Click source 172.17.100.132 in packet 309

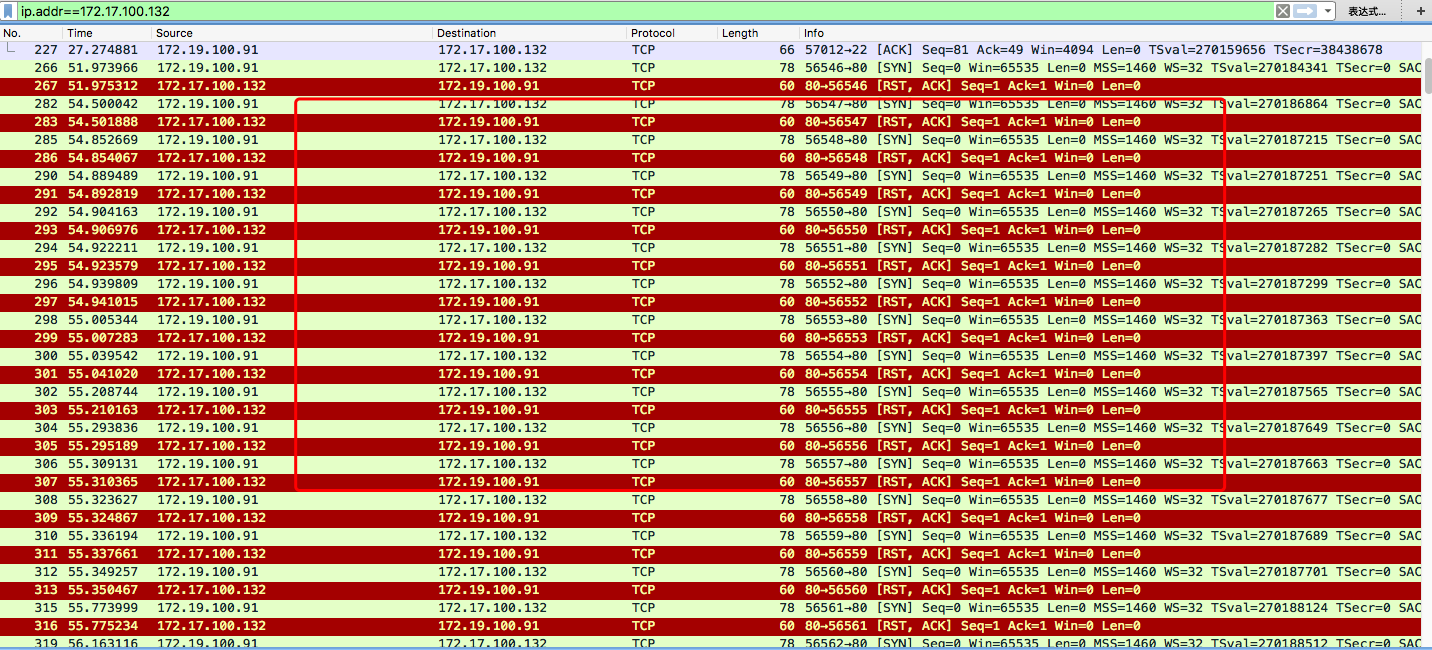click(x=211, y=517)
